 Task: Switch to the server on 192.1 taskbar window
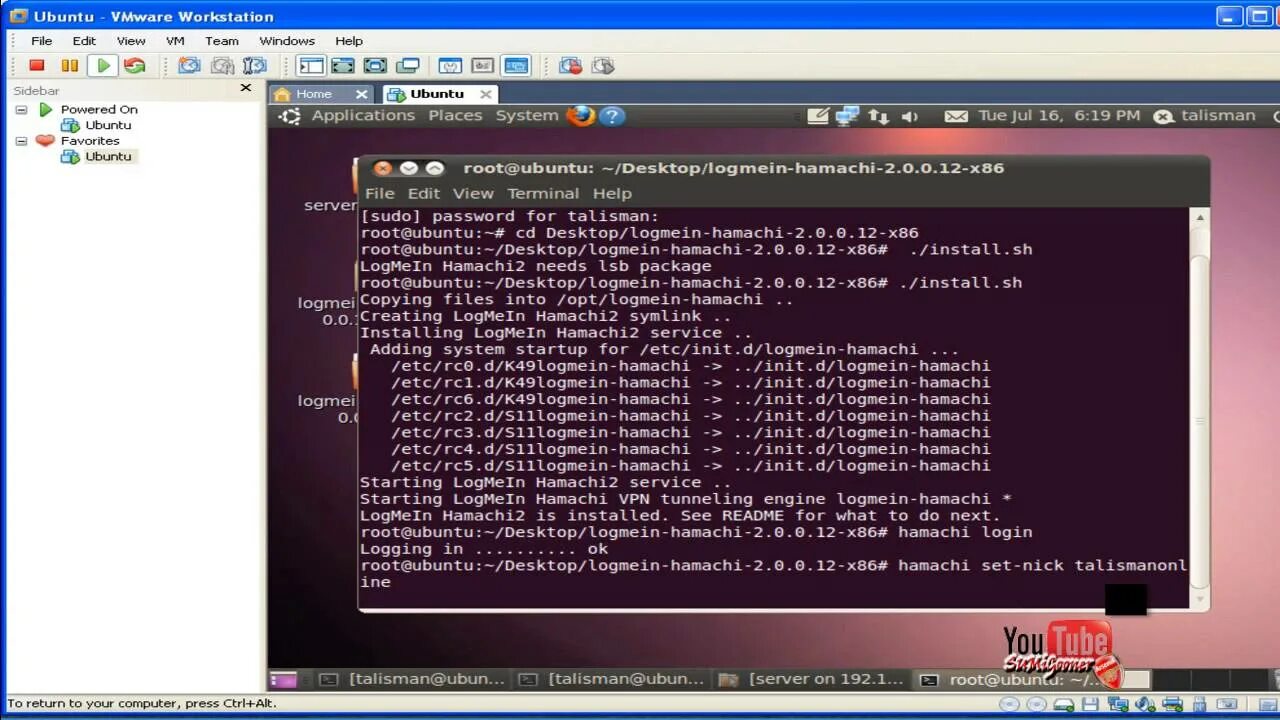[x=813, y=679]
